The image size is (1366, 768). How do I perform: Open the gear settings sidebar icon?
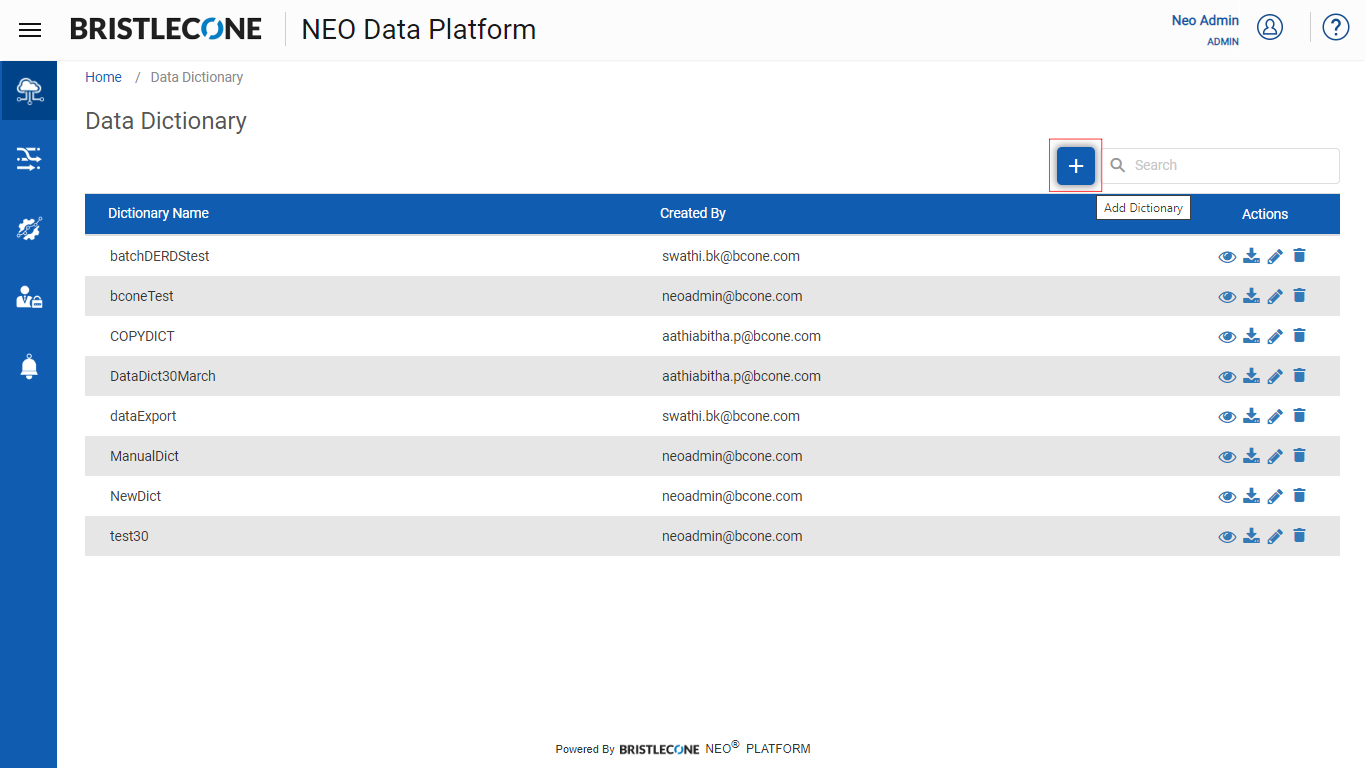point(29,228)
